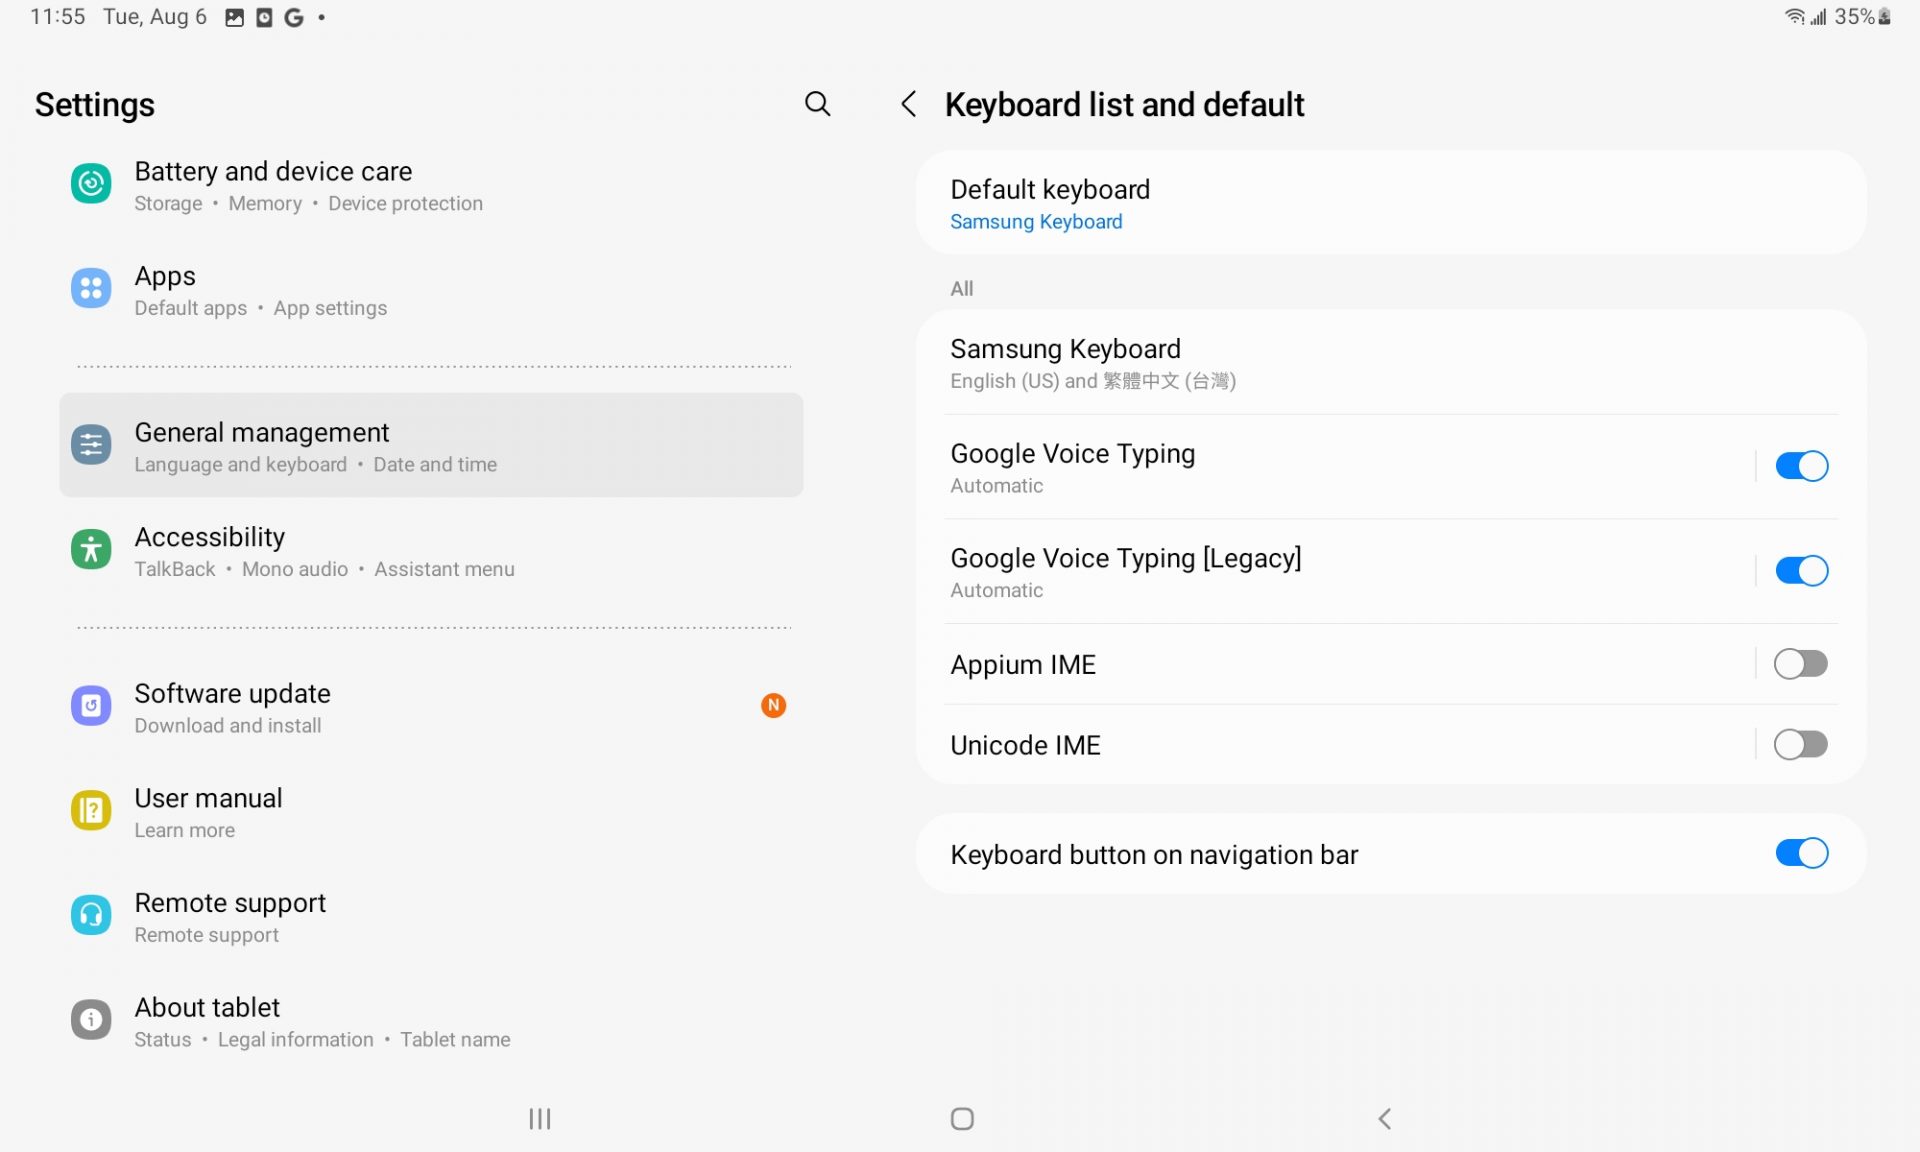Open Samsung Keyboard settings entry
Viewport: 1920px width, 1152px height.
click(1390, 364)
